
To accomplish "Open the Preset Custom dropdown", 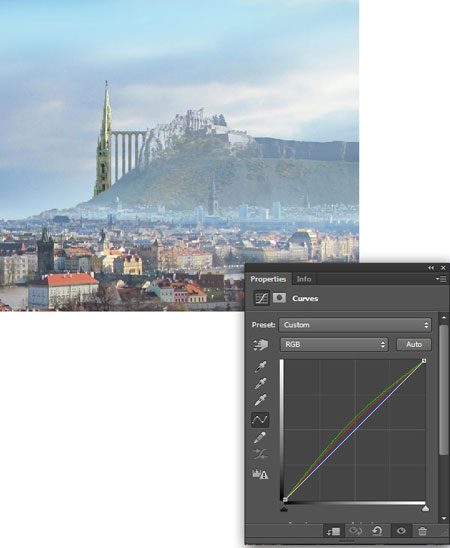I will tap(355, 325).
